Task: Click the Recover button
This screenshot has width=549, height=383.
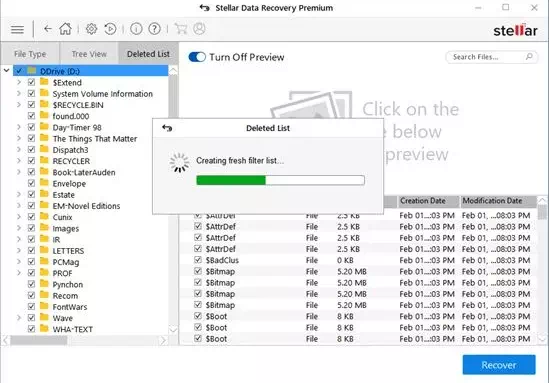Action: point(499,365)
